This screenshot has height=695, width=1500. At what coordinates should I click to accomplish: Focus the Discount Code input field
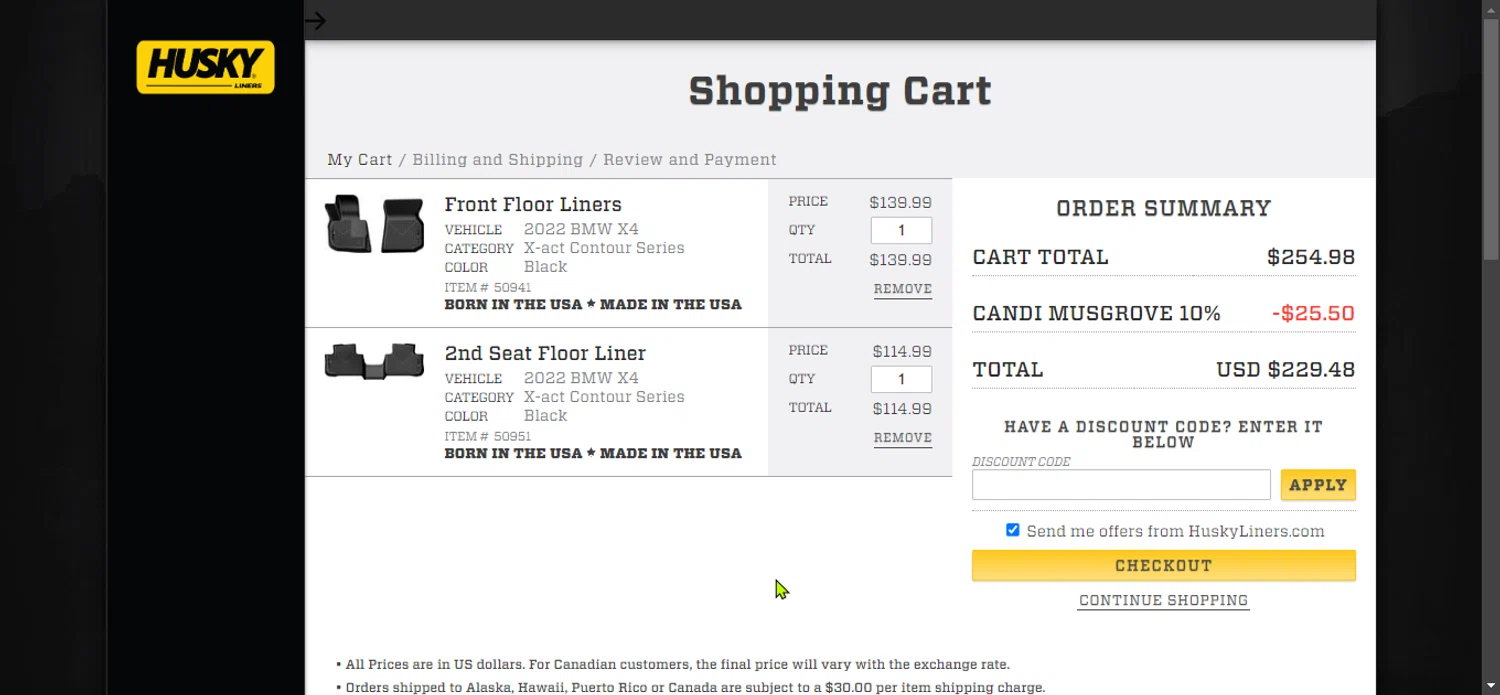tap(1120, 485)
